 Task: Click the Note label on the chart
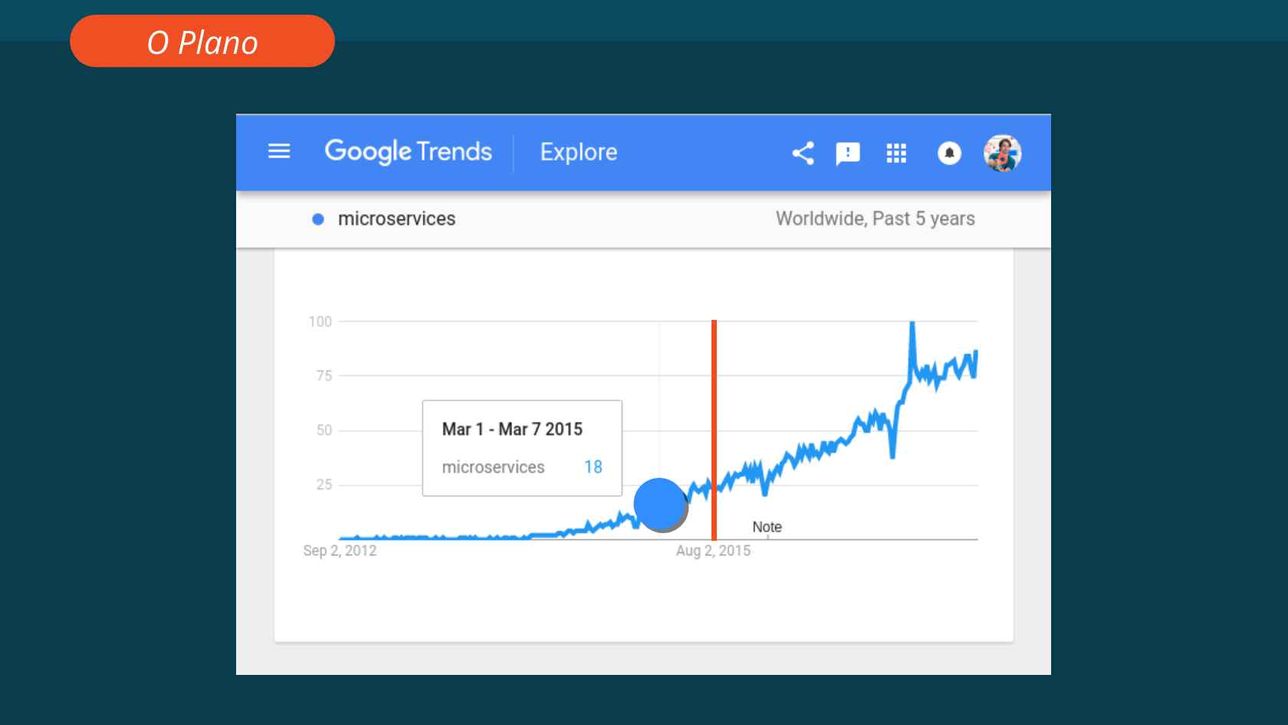[767, 527]
